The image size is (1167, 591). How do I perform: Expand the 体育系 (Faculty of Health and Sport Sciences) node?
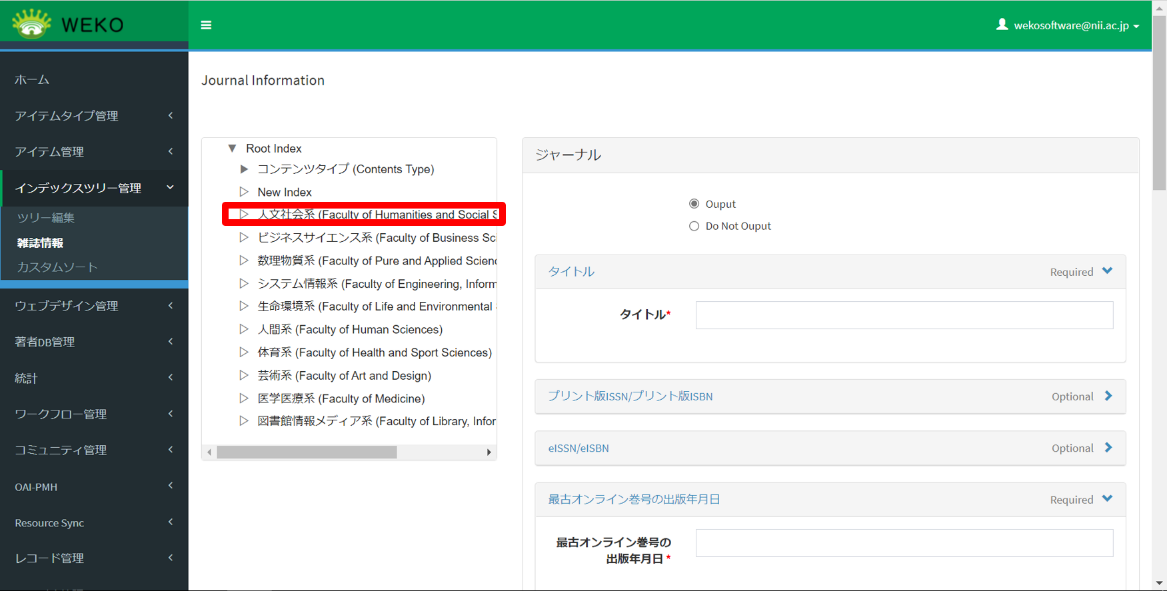[x=243, y=352]
